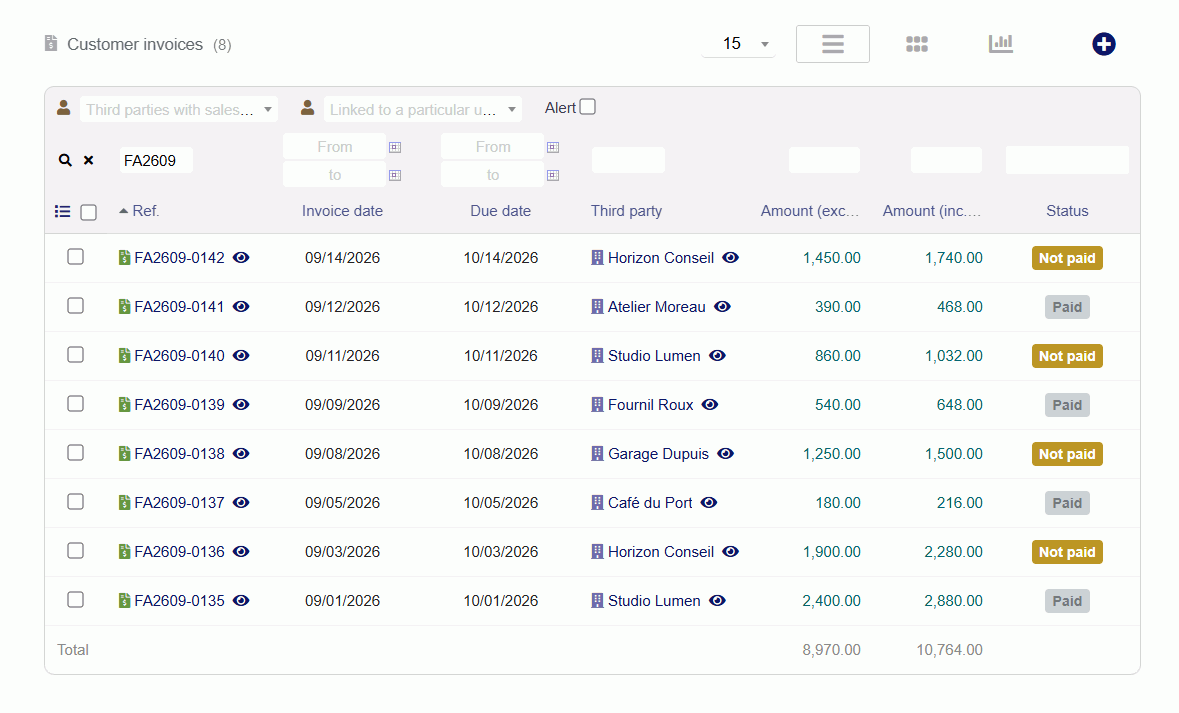The width and height of the screenshot is (1179, 713).
Task: Click eye icon next to Garage Dupuis
Action: click(726, 453)
